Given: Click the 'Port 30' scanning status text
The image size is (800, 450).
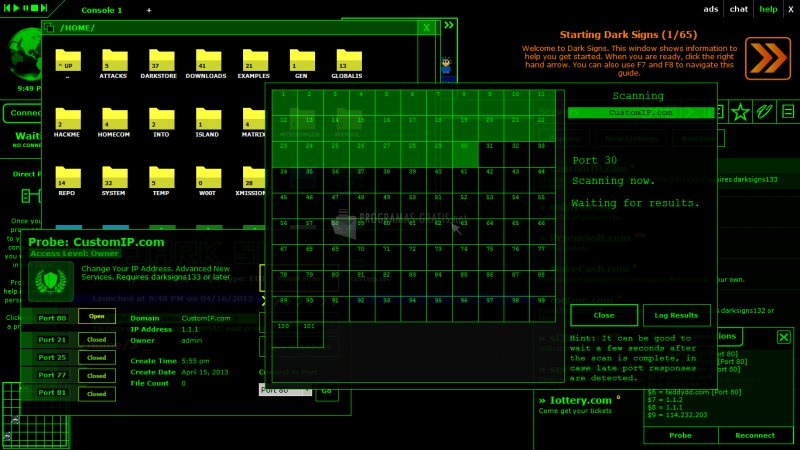Looking at the screenshot, I should [x=595, y=160].
